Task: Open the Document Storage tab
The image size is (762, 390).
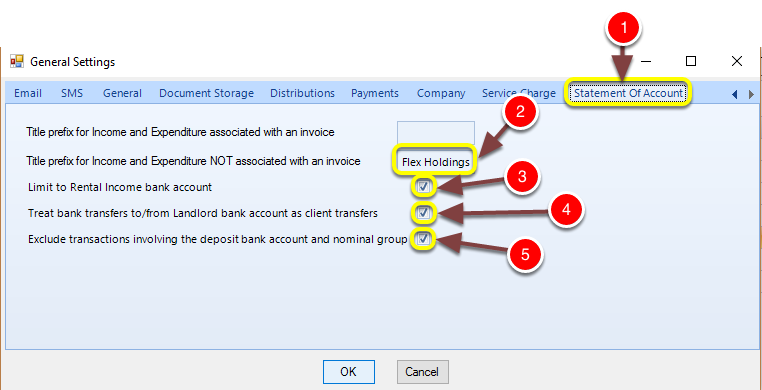Action: coord(207,93)
